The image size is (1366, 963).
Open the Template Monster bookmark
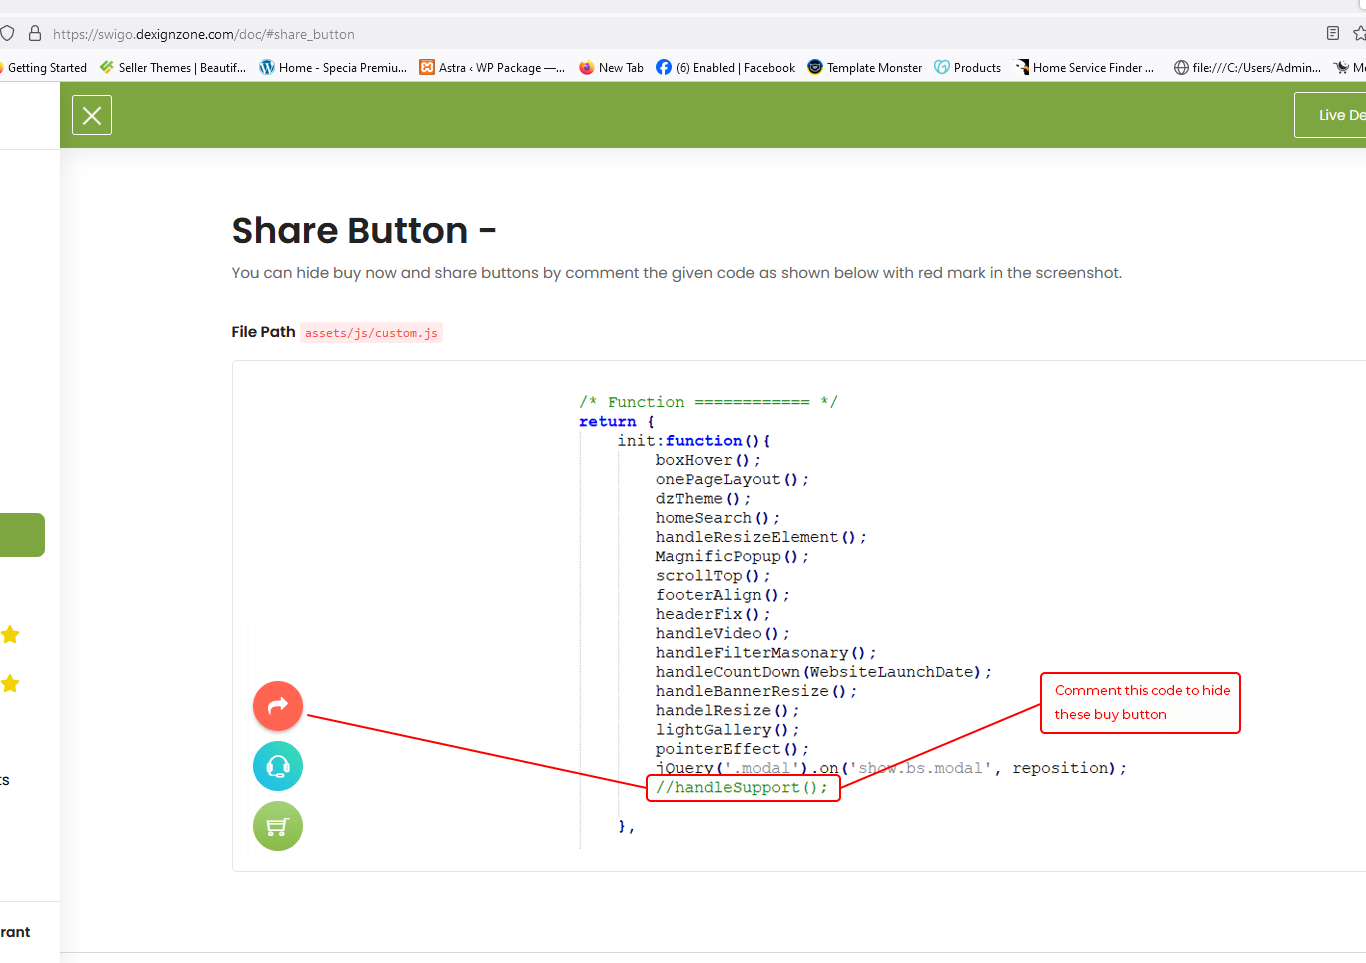point(865,68)
